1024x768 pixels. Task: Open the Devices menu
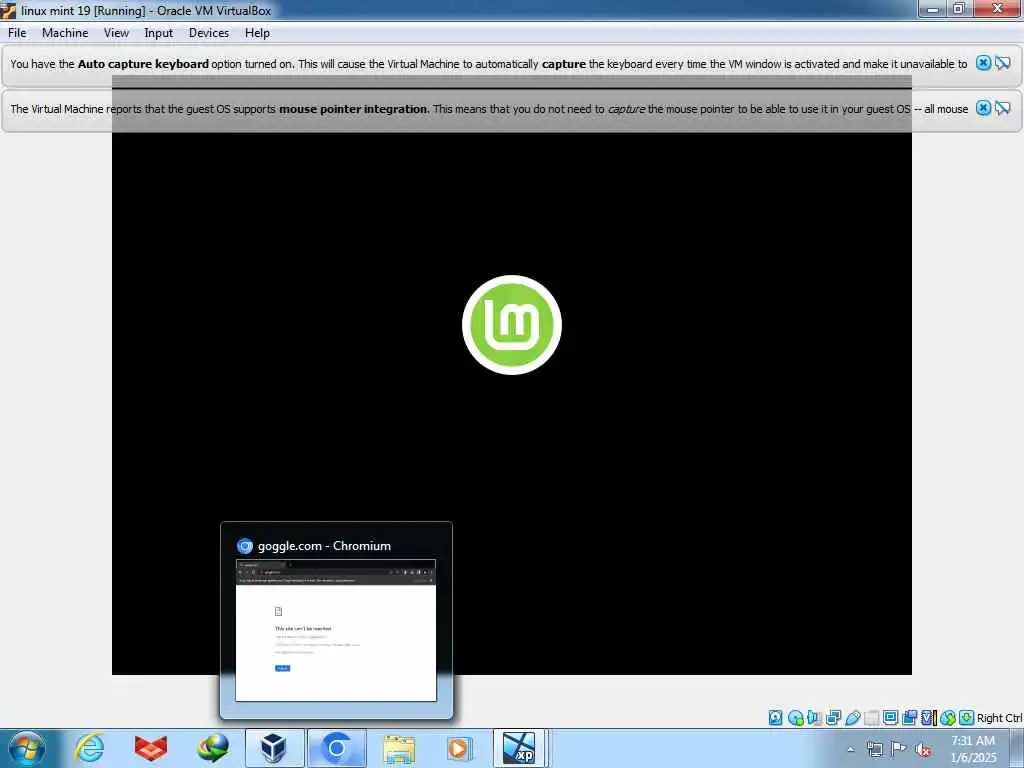pos(209,33)
